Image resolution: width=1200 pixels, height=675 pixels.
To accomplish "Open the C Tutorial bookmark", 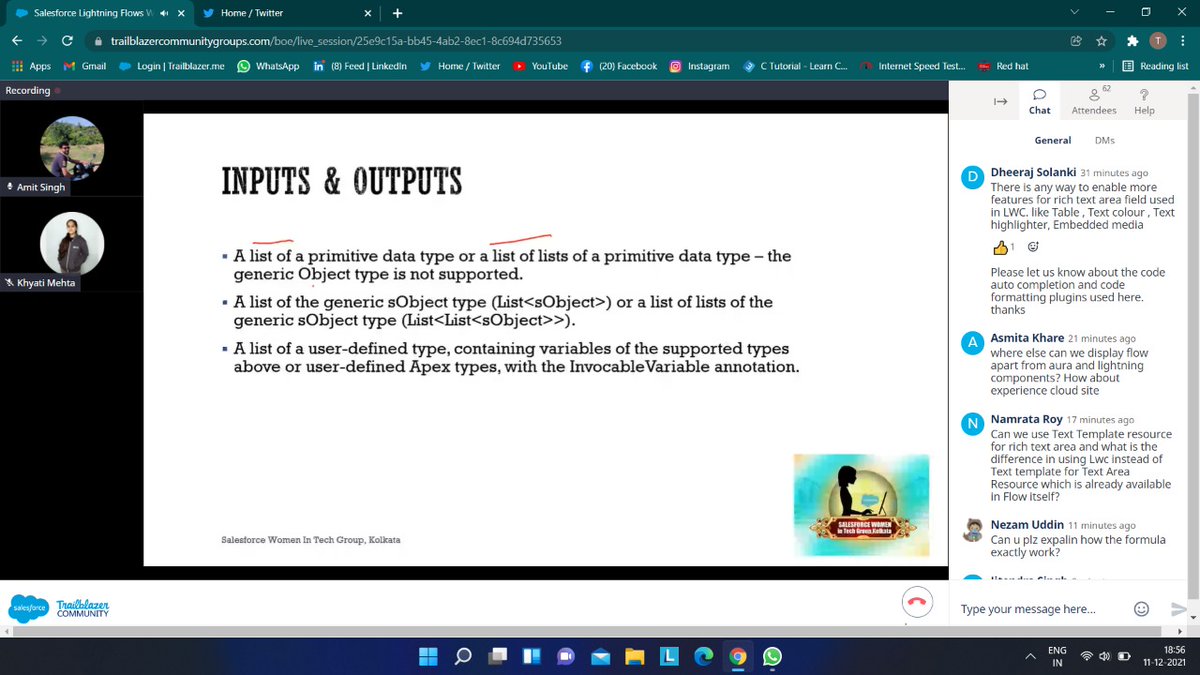I will click(x=795, y=66).
